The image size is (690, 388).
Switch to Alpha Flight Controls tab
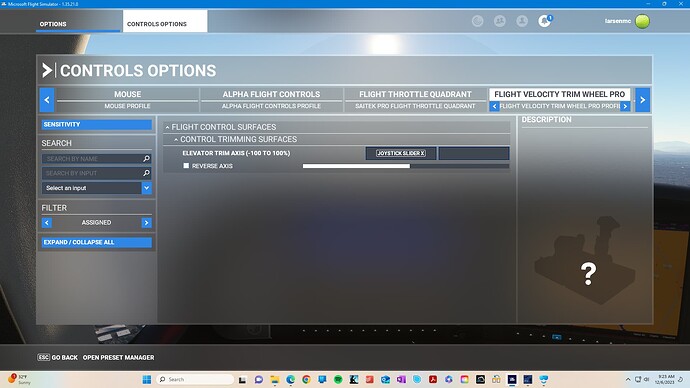pos(272,99)
